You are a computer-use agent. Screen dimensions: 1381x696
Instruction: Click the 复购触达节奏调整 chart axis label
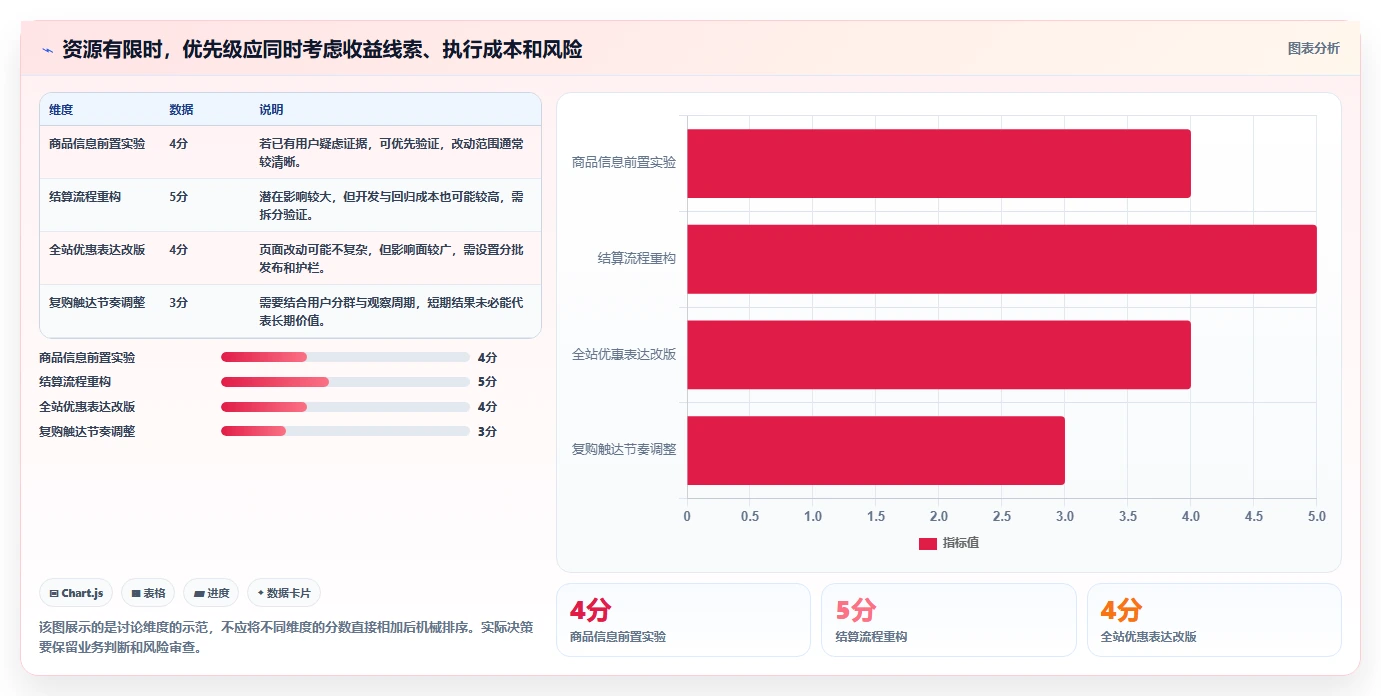pyautogui.click(x=624, y=449)
